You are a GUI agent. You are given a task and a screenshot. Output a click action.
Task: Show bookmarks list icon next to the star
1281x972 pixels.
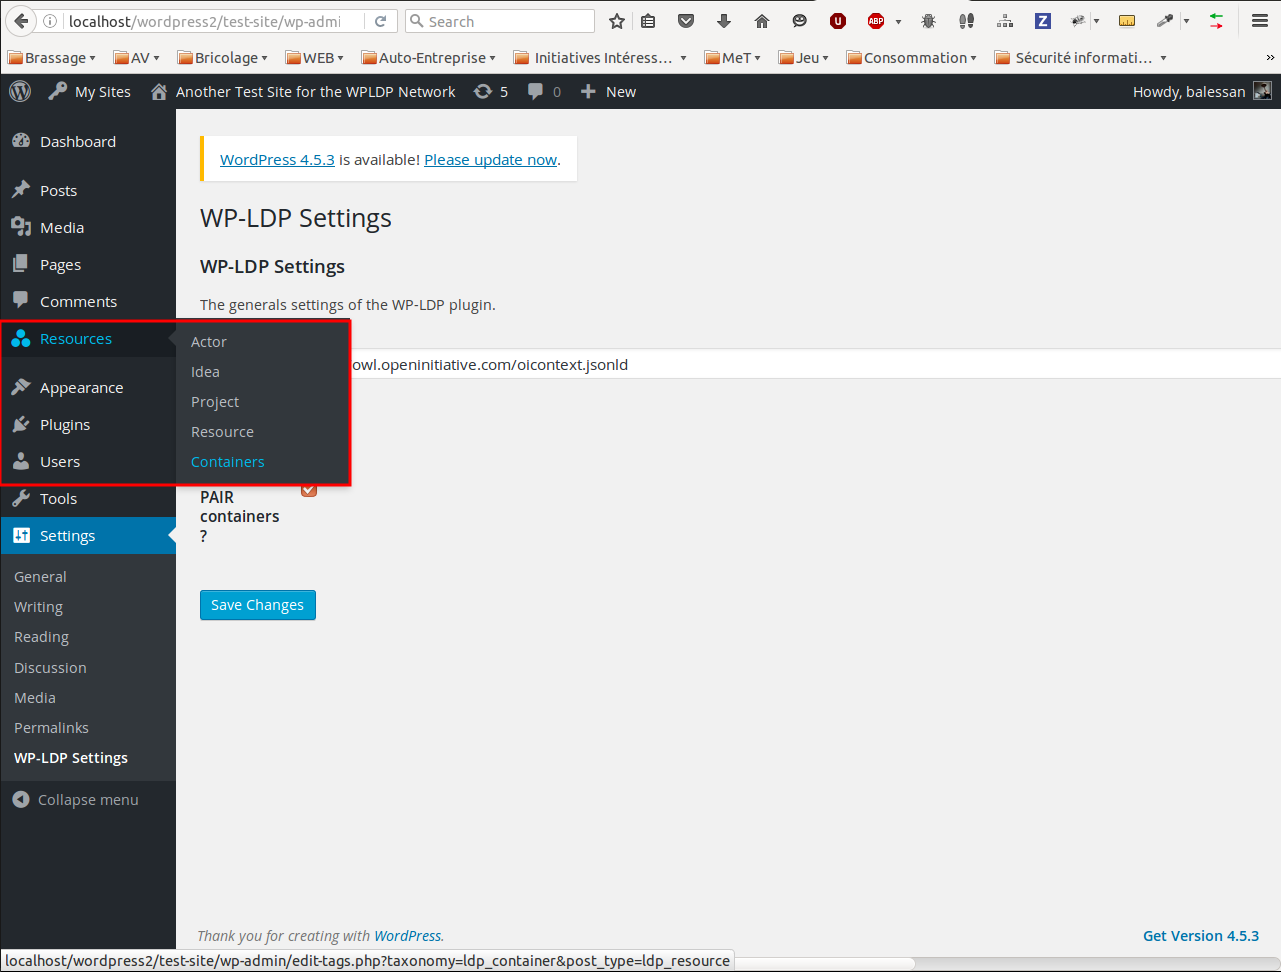(649, 21)
